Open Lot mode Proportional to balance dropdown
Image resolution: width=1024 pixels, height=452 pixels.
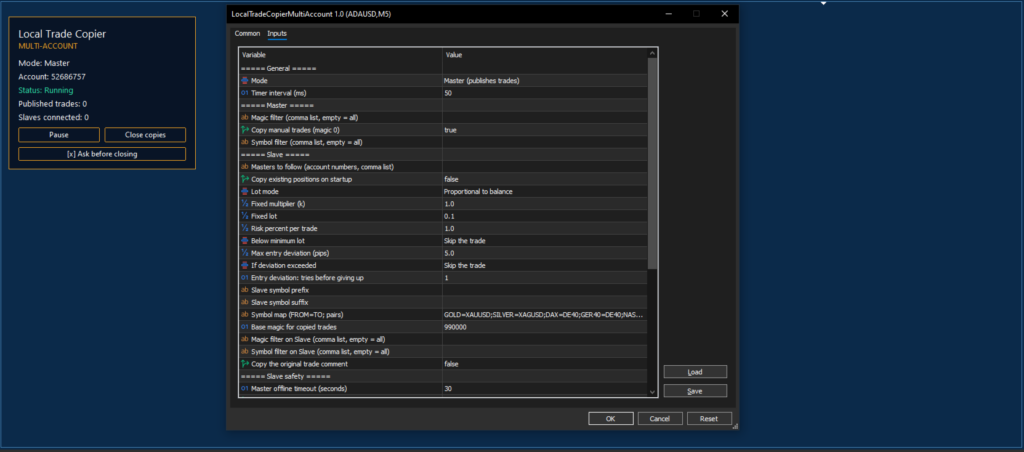point(545,191)
